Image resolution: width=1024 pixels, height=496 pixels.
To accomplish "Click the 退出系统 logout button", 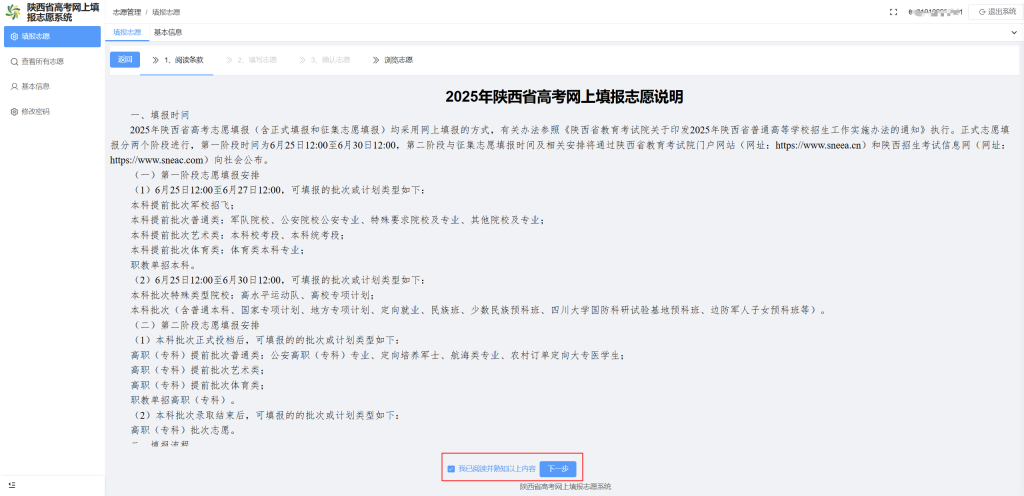I will 991,12.
